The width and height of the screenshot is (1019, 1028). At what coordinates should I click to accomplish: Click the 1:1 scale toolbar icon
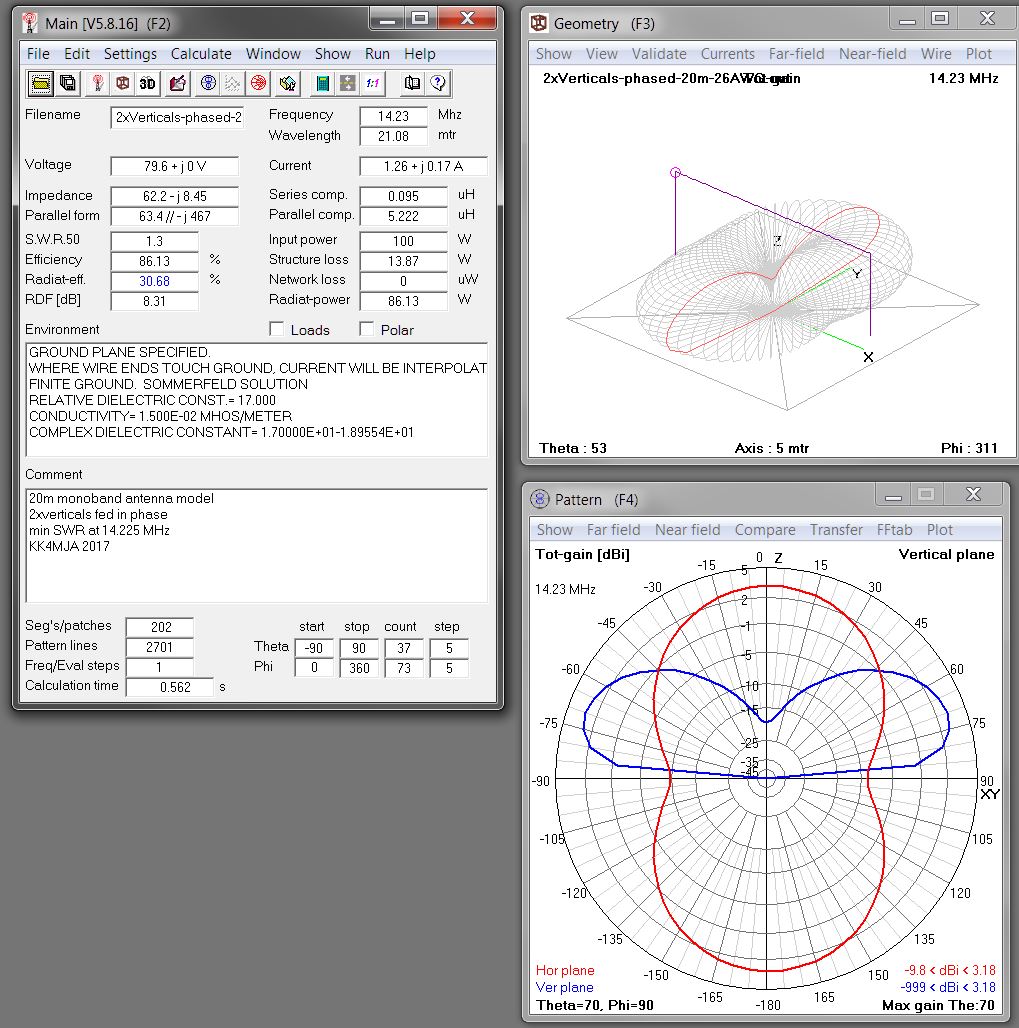click(x=371, y=84)
